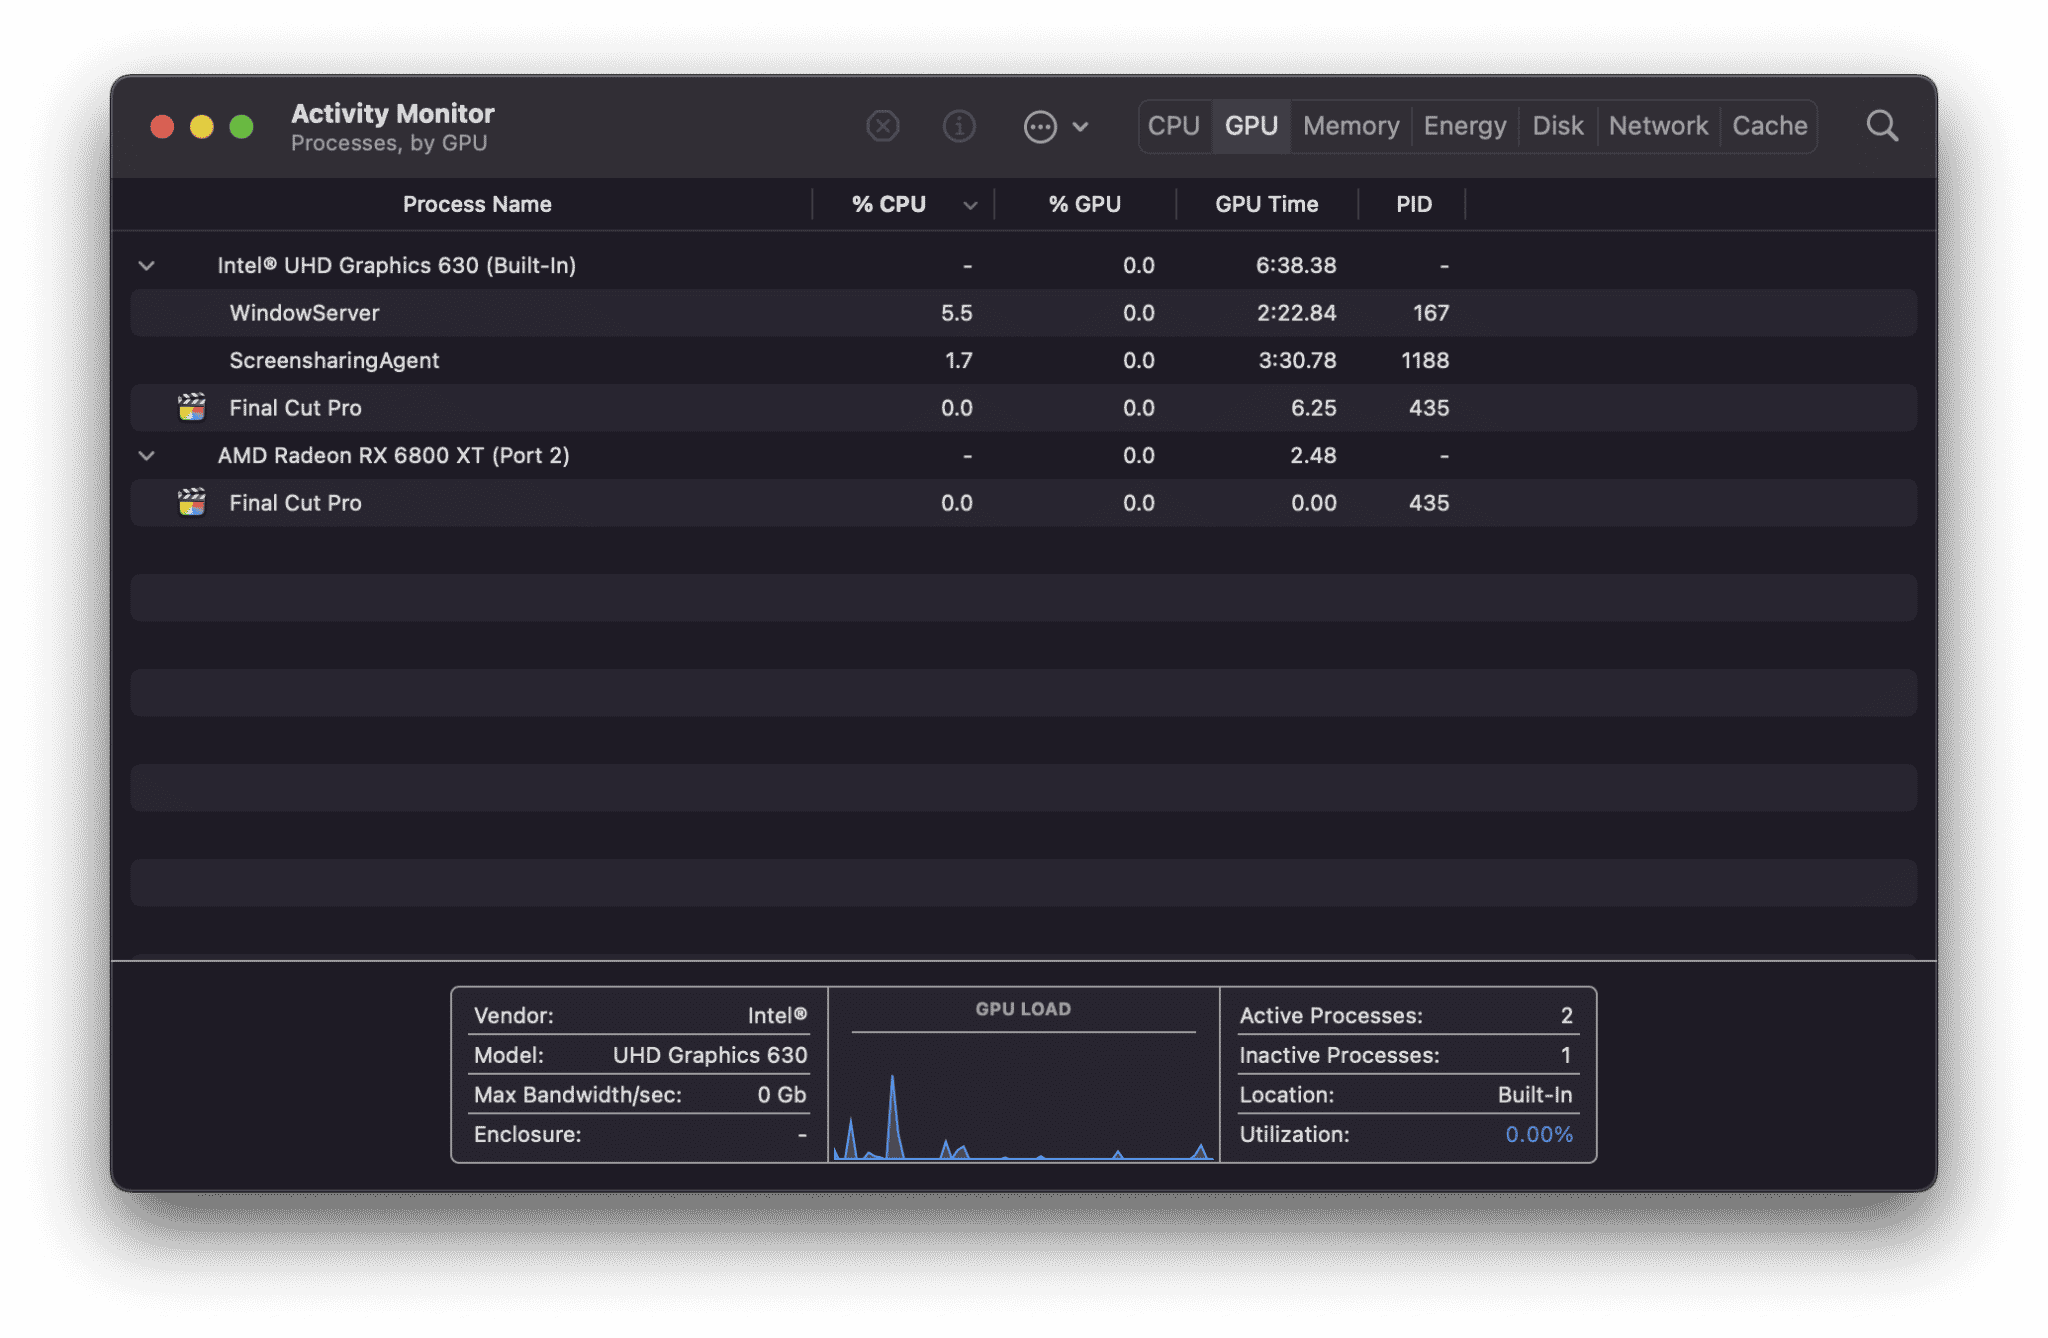Switch to the Memory tab

pyautogui.click(x=1349, y=126)
